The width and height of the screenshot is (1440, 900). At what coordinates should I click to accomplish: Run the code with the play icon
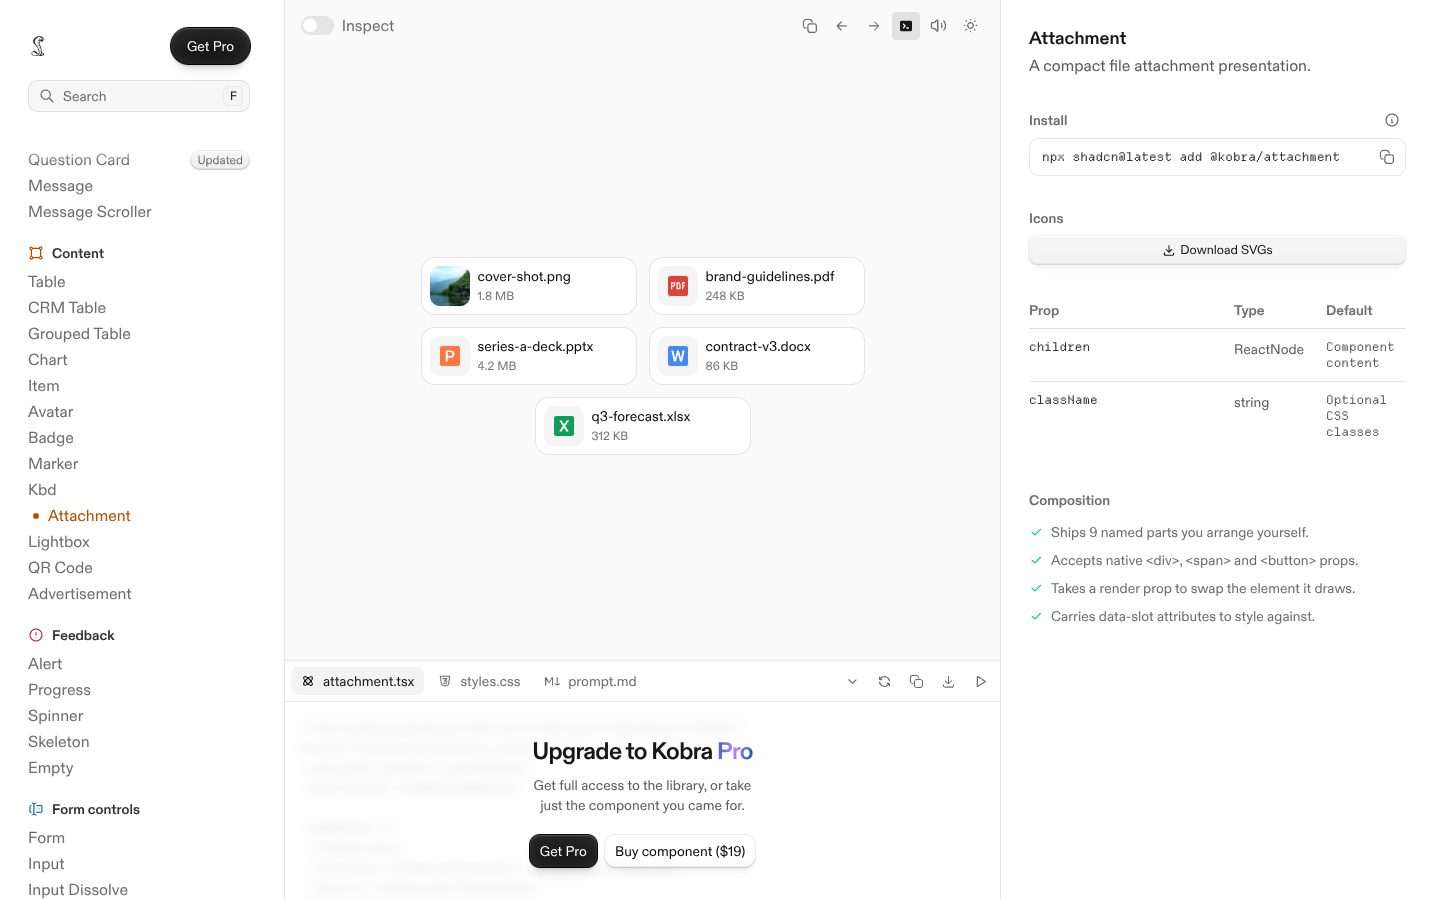coord(981,682)
